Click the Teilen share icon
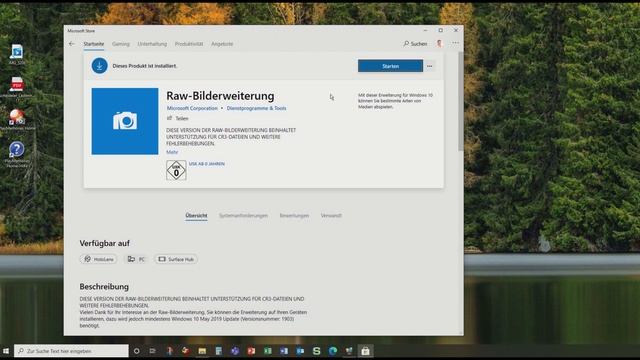This screenshot has height=360, width=640. point(169,118)
